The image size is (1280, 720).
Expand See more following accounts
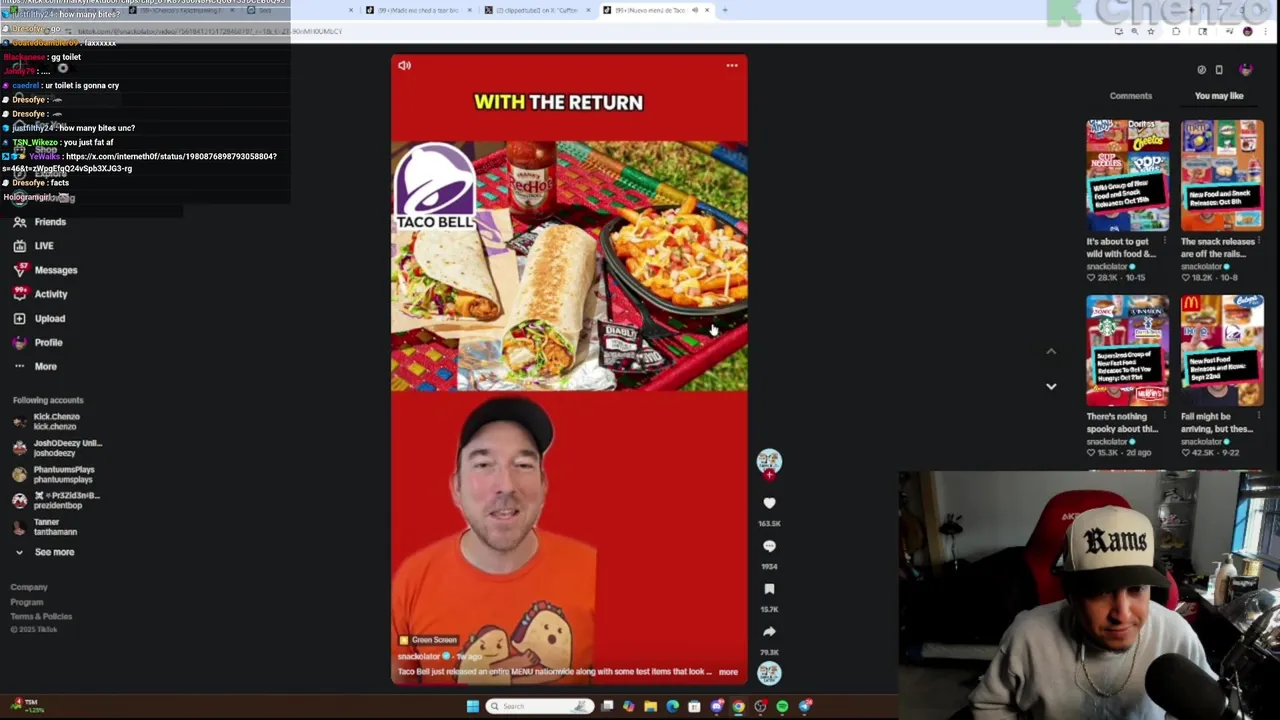tap(44, 552)
